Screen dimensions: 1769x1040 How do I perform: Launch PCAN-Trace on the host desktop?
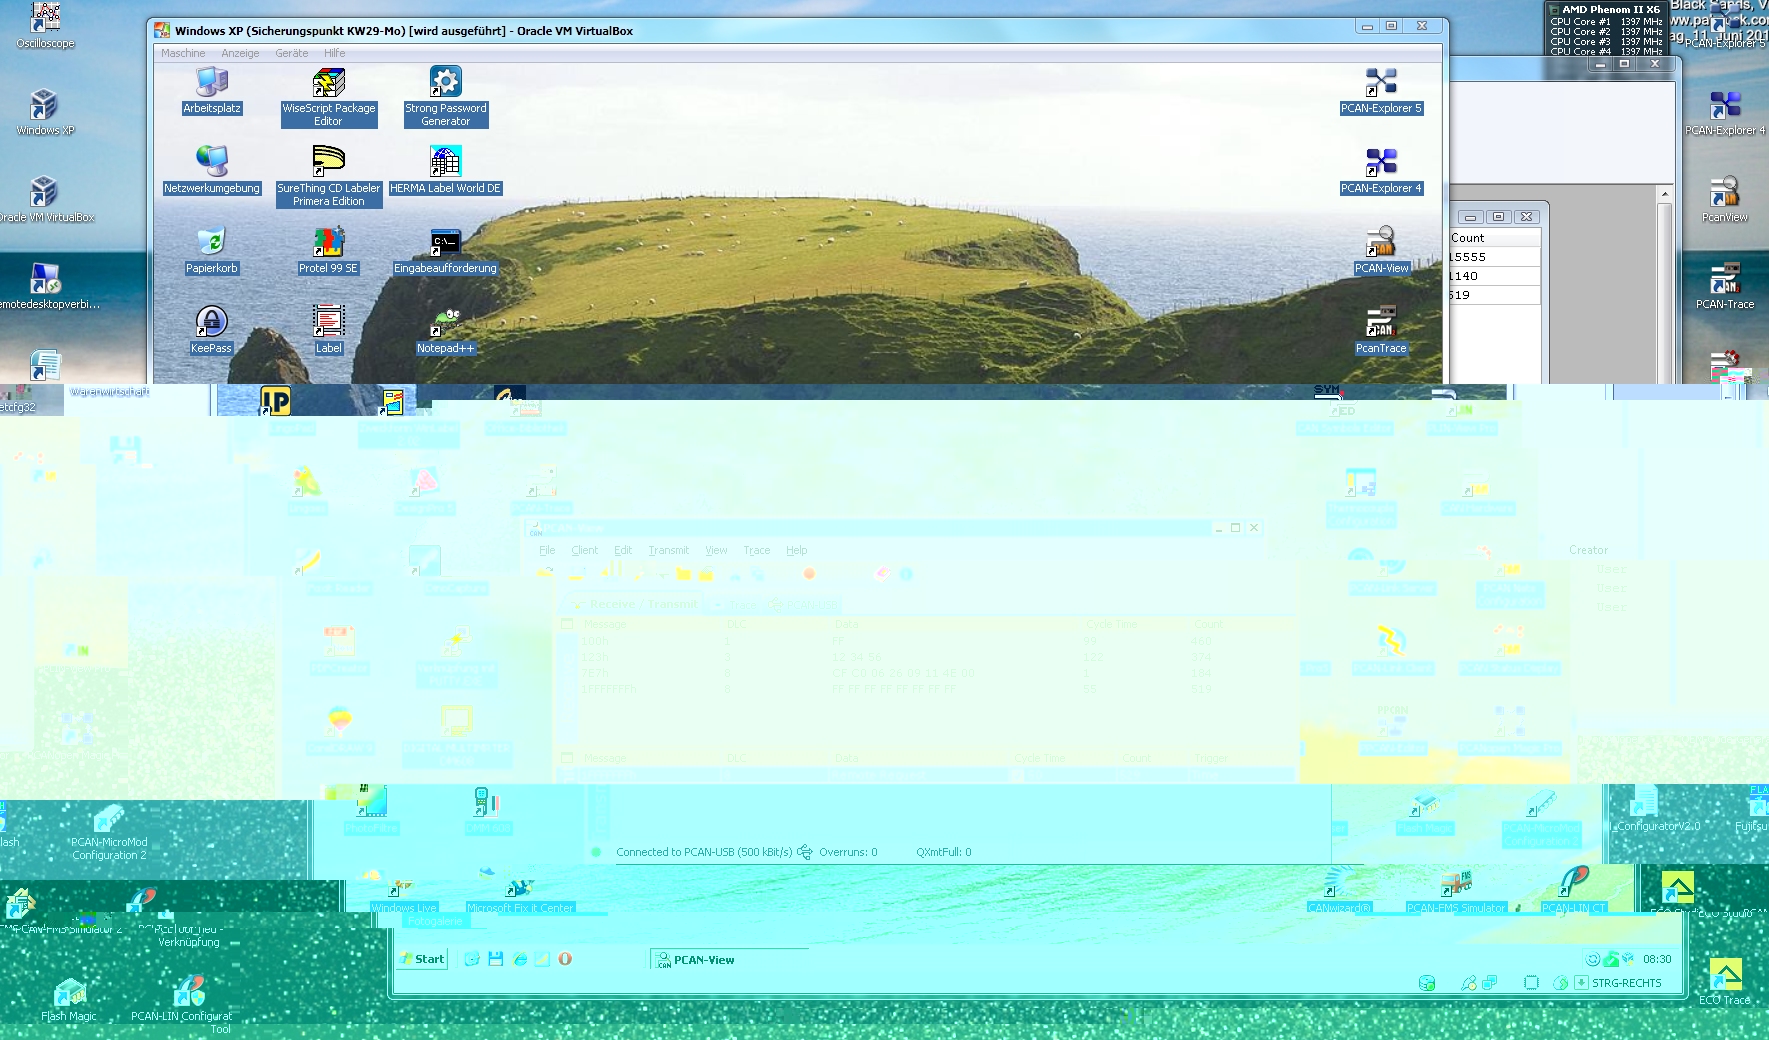1725,286
